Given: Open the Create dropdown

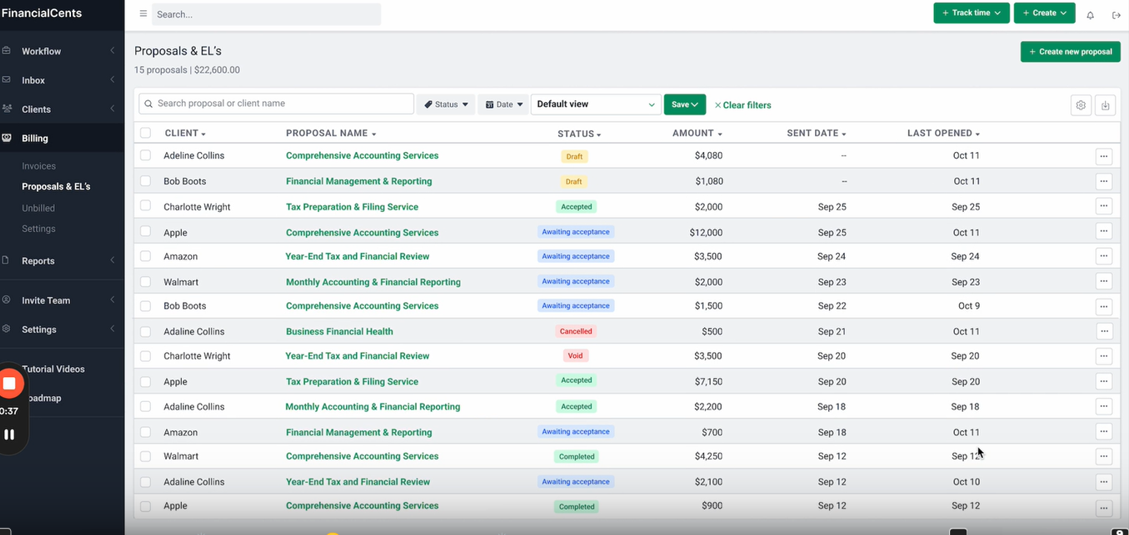Looking at the screenshot, I should click(1044, 13).
